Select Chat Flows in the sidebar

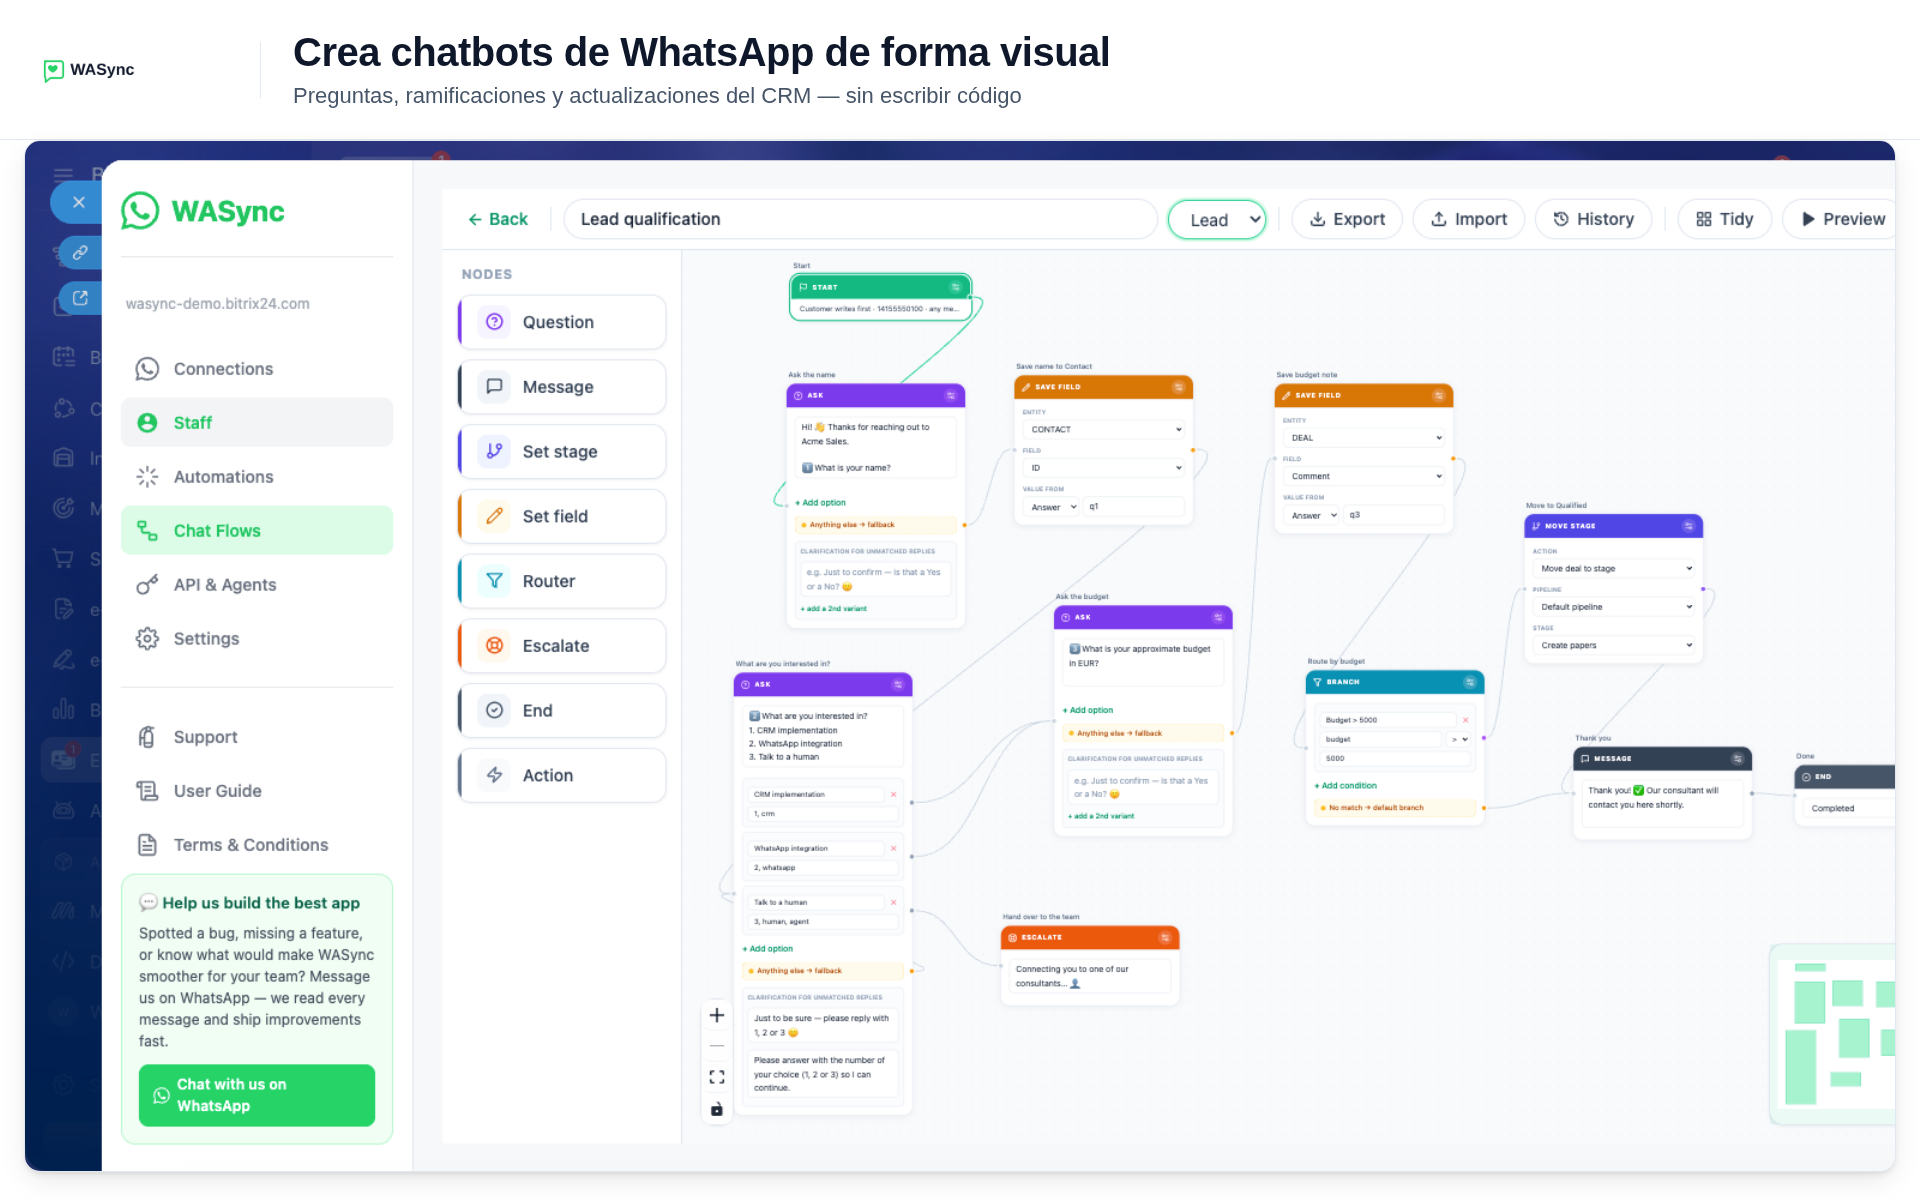(257, 531)
